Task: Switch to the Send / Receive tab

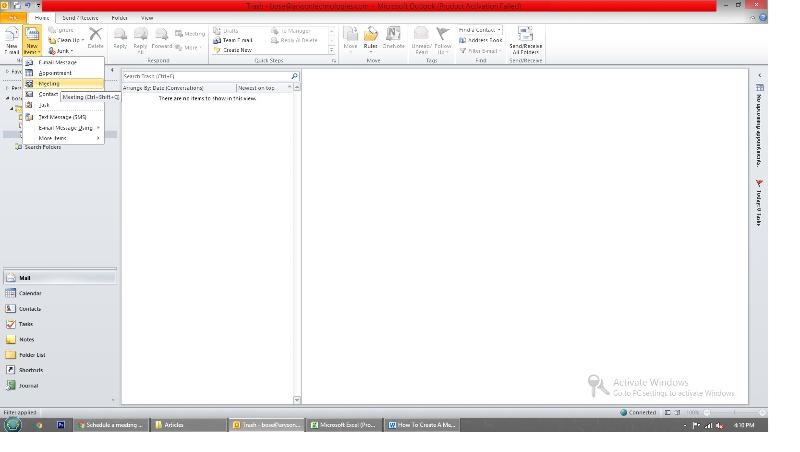Action: 80,18
